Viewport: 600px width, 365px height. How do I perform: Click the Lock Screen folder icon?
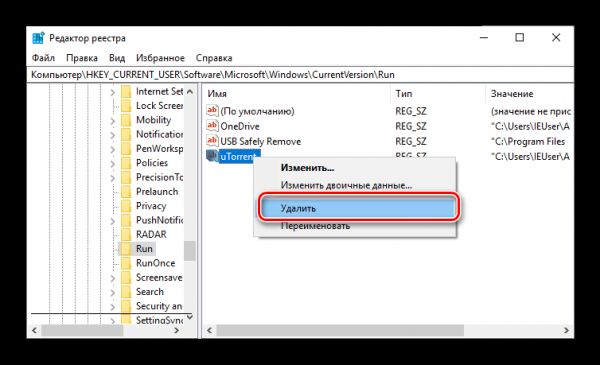(x=126, y=106)
